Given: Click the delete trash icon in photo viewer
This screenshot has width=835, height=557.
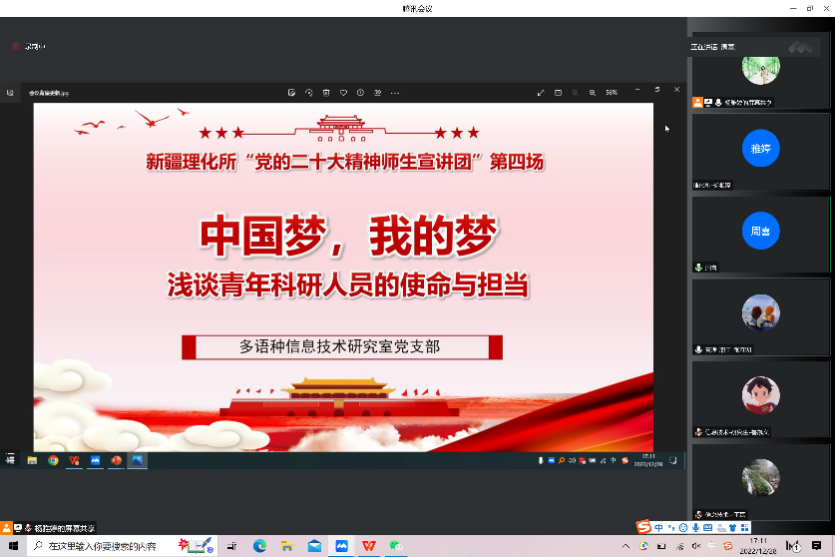Looking at the screenshot, I should pyautogui.click(x=326, y=92).
